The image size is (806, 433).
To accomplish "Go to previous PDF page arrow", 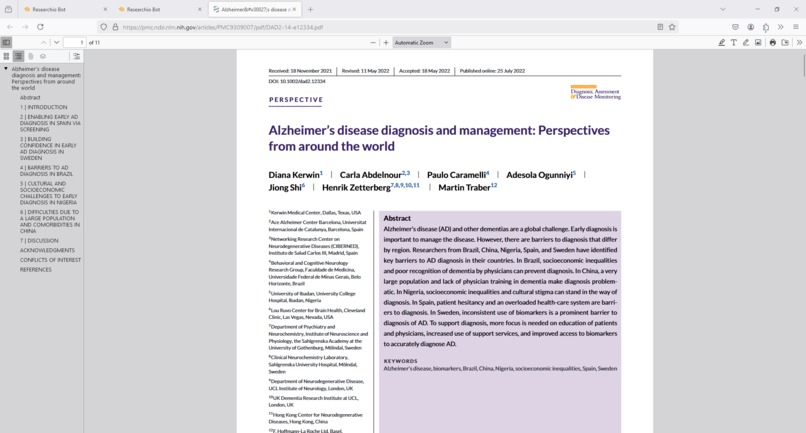I will (x=44, y=43).
